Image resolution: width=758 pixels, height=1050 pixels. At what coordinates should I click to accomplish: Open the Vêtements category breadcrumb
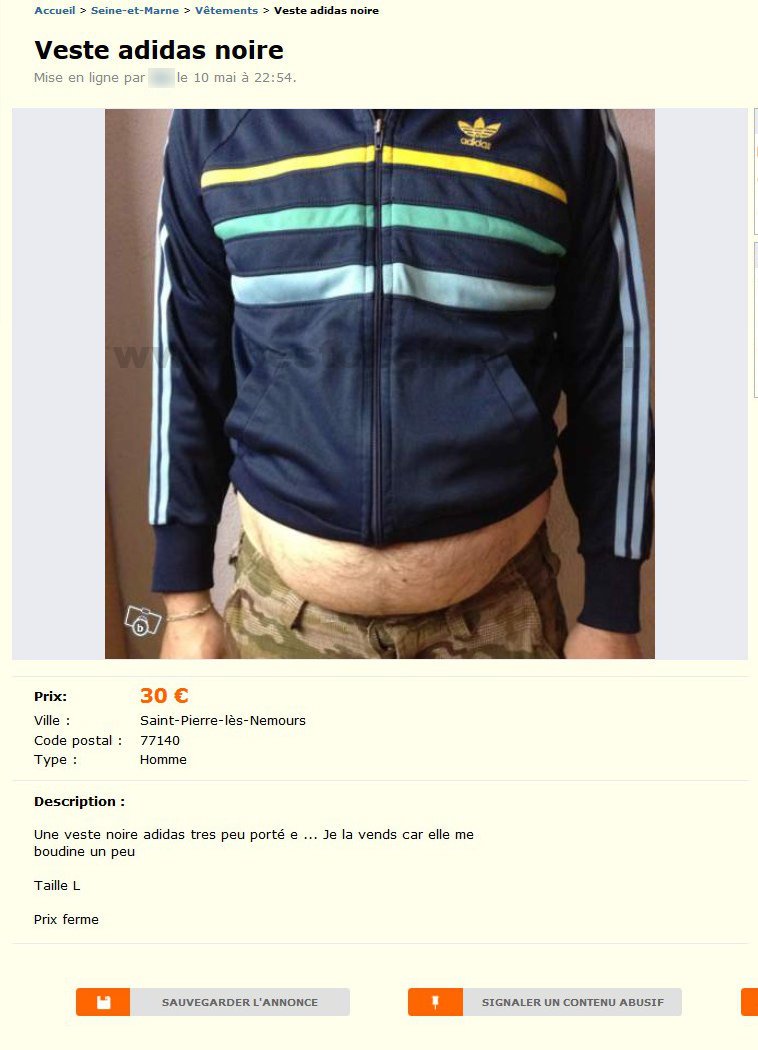(226, 11)
